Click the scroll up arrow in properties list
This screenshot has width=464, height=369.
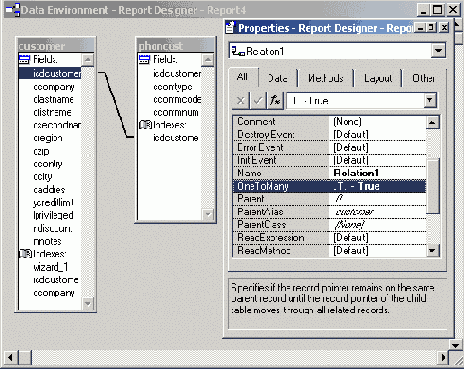[x=432, y=122]
